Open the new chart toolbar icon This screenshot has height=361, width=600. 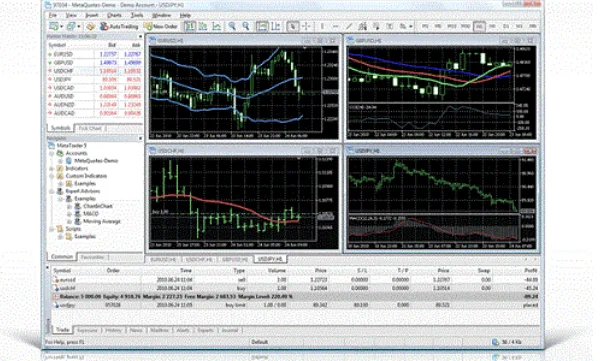(x=54, y=26)
